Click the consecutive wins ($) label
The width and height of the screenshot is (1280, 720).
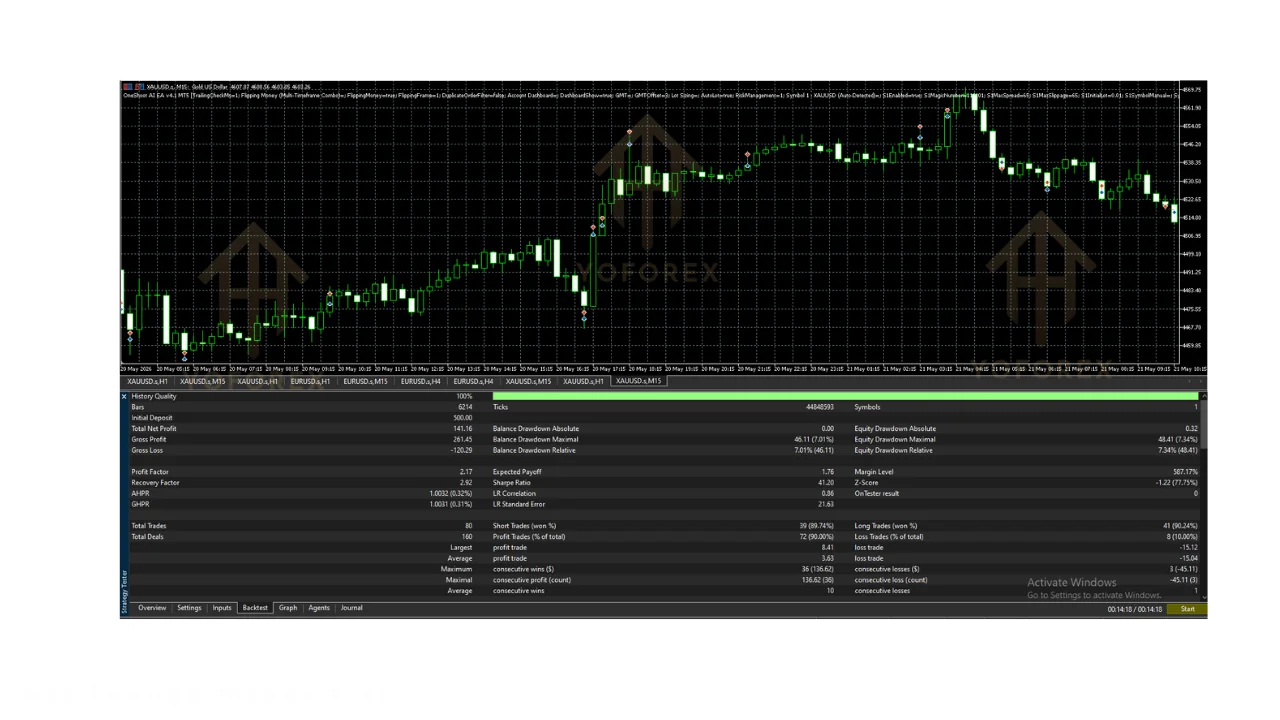pos(524,569)
